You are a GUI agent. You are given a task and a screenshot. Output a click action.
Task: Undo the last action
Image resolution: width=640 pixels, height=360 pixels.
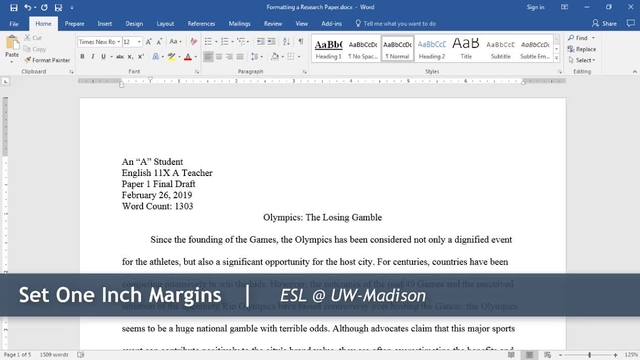pyautogui.click(x=27, y=7)
